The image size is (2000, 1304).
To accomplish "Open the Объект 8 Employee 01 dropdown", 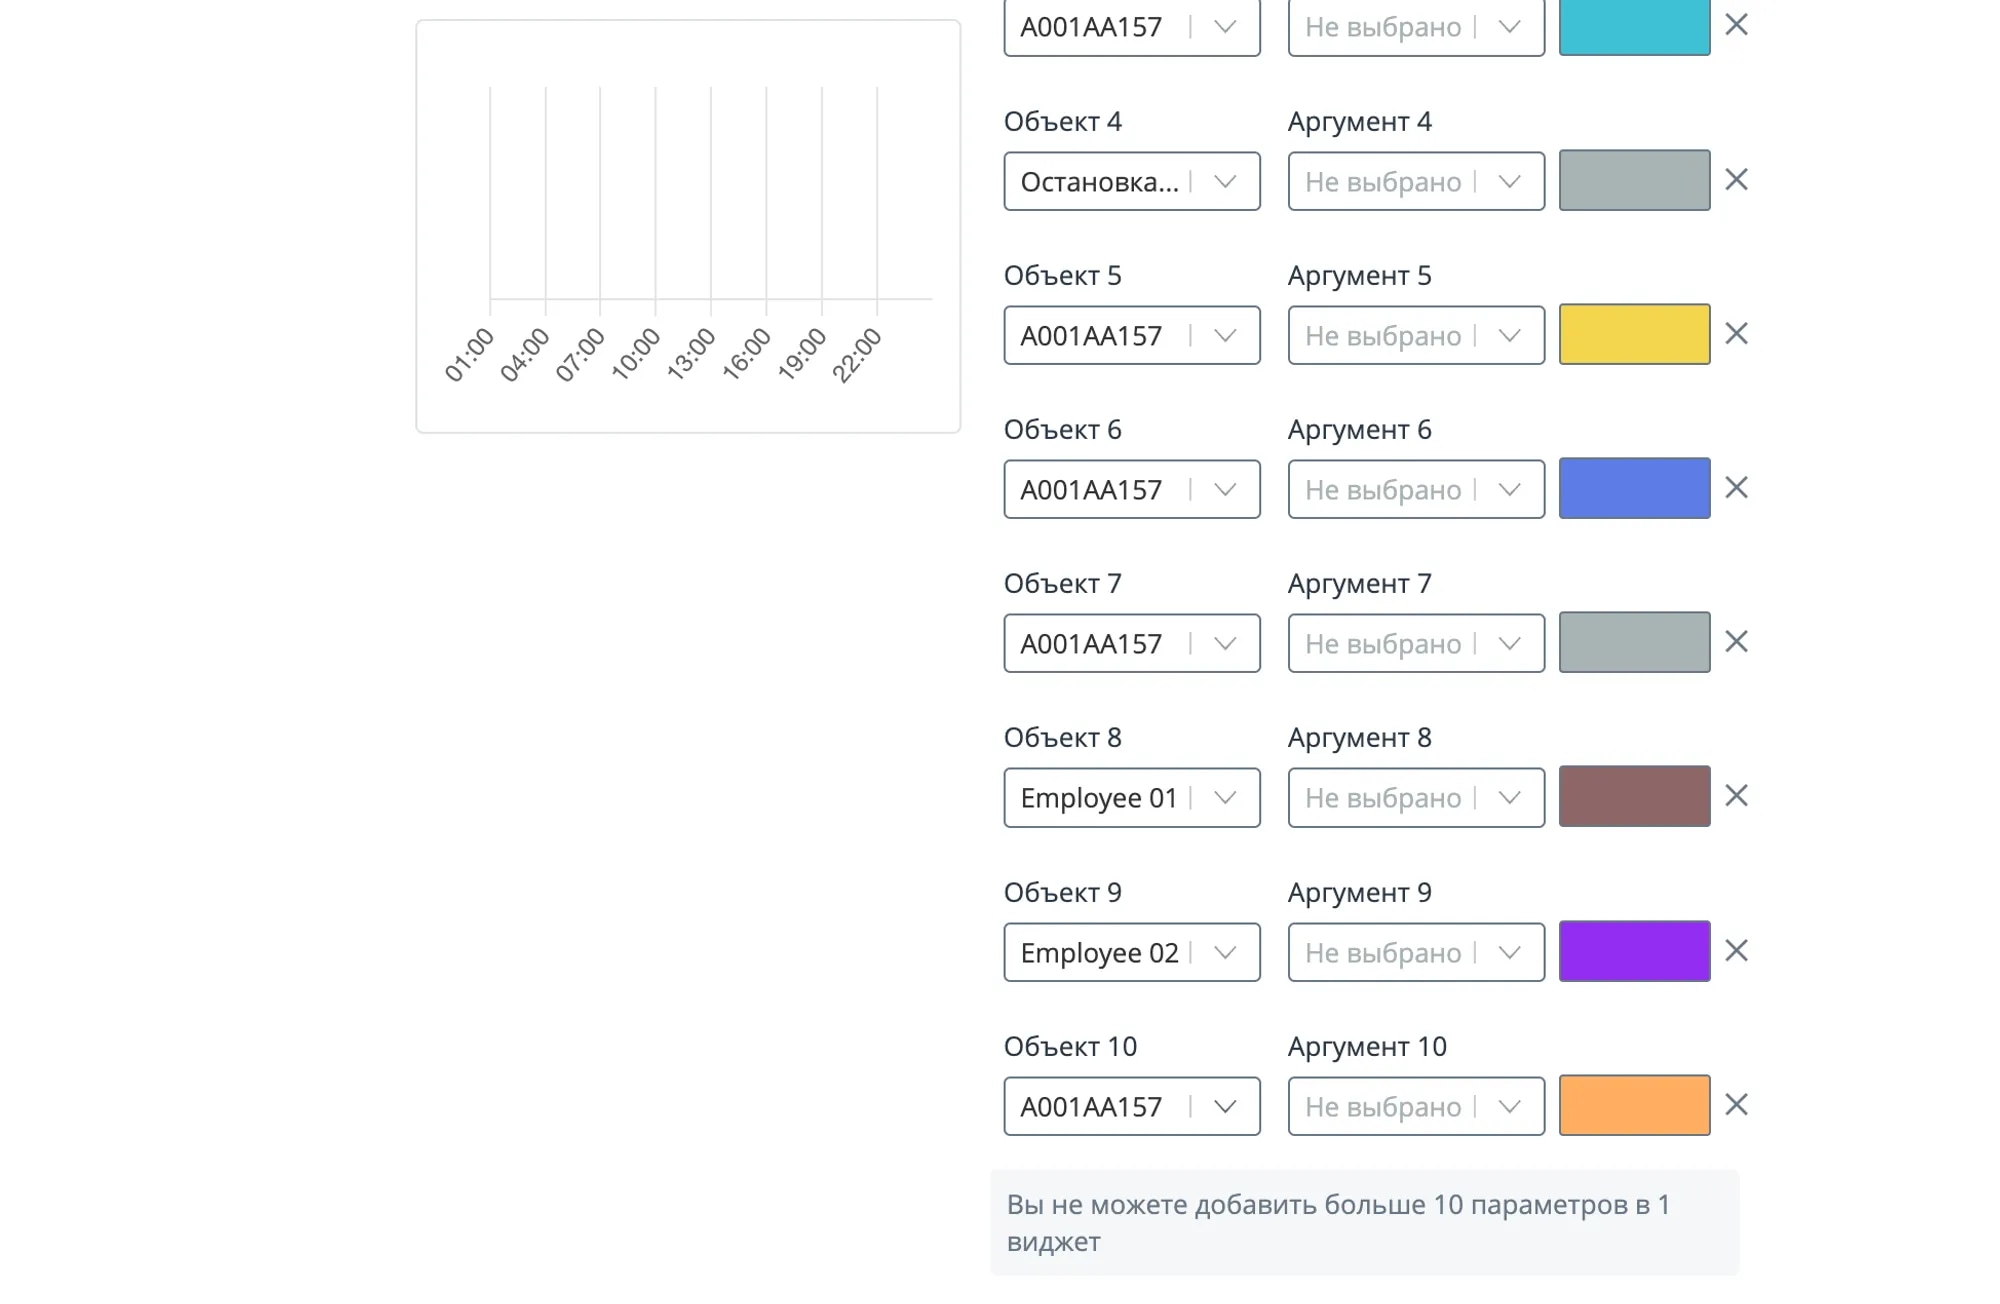I will tap(1131, 797).
